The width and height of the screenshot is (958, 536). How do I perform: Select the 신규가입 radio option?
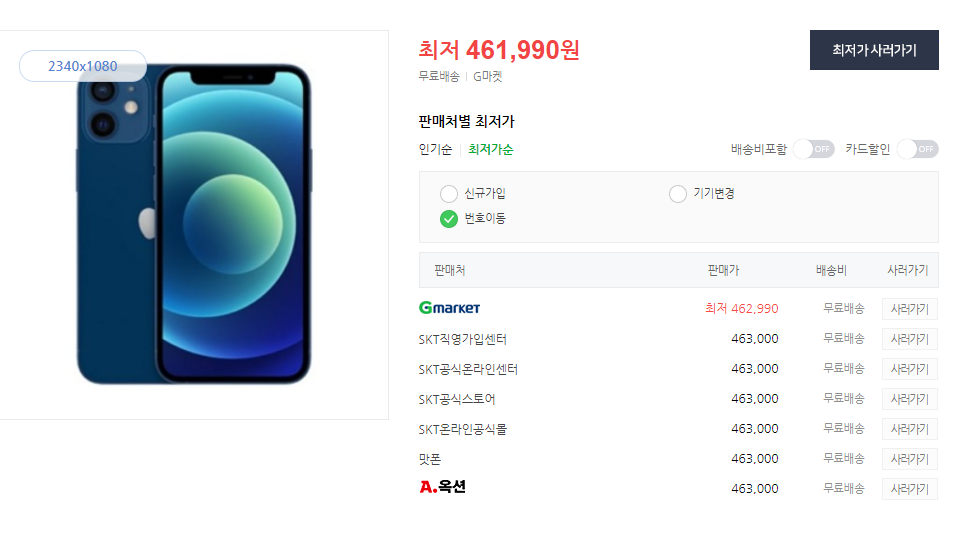pos(448,194)
